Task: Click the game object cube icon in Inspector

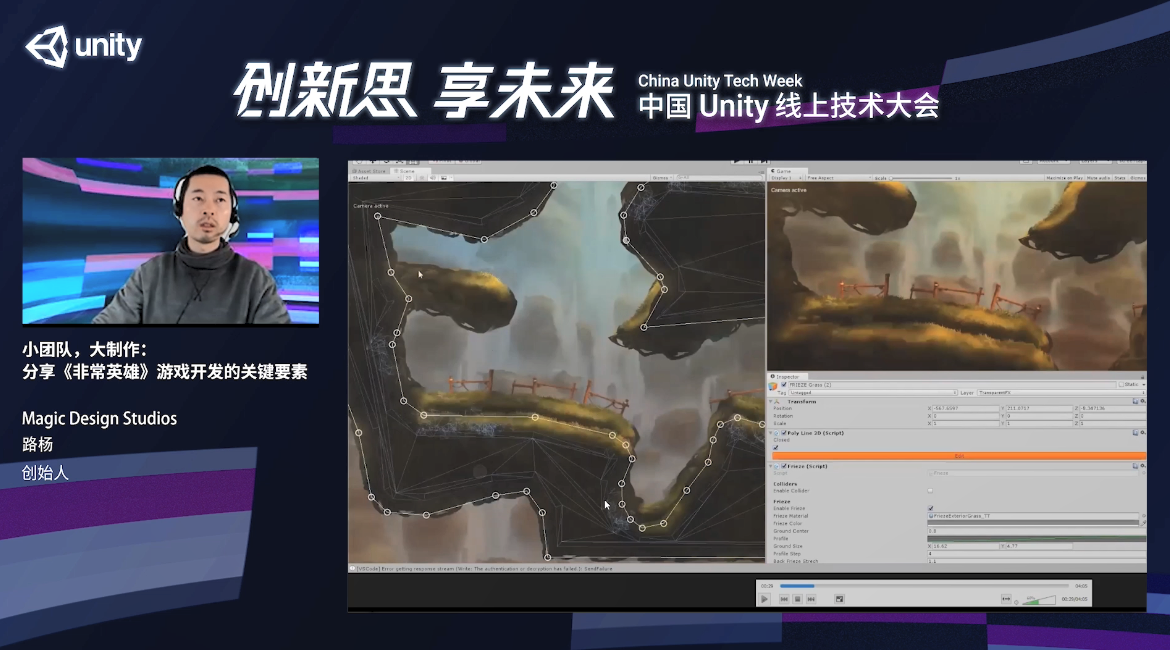Action: click(x=772, y=386)
